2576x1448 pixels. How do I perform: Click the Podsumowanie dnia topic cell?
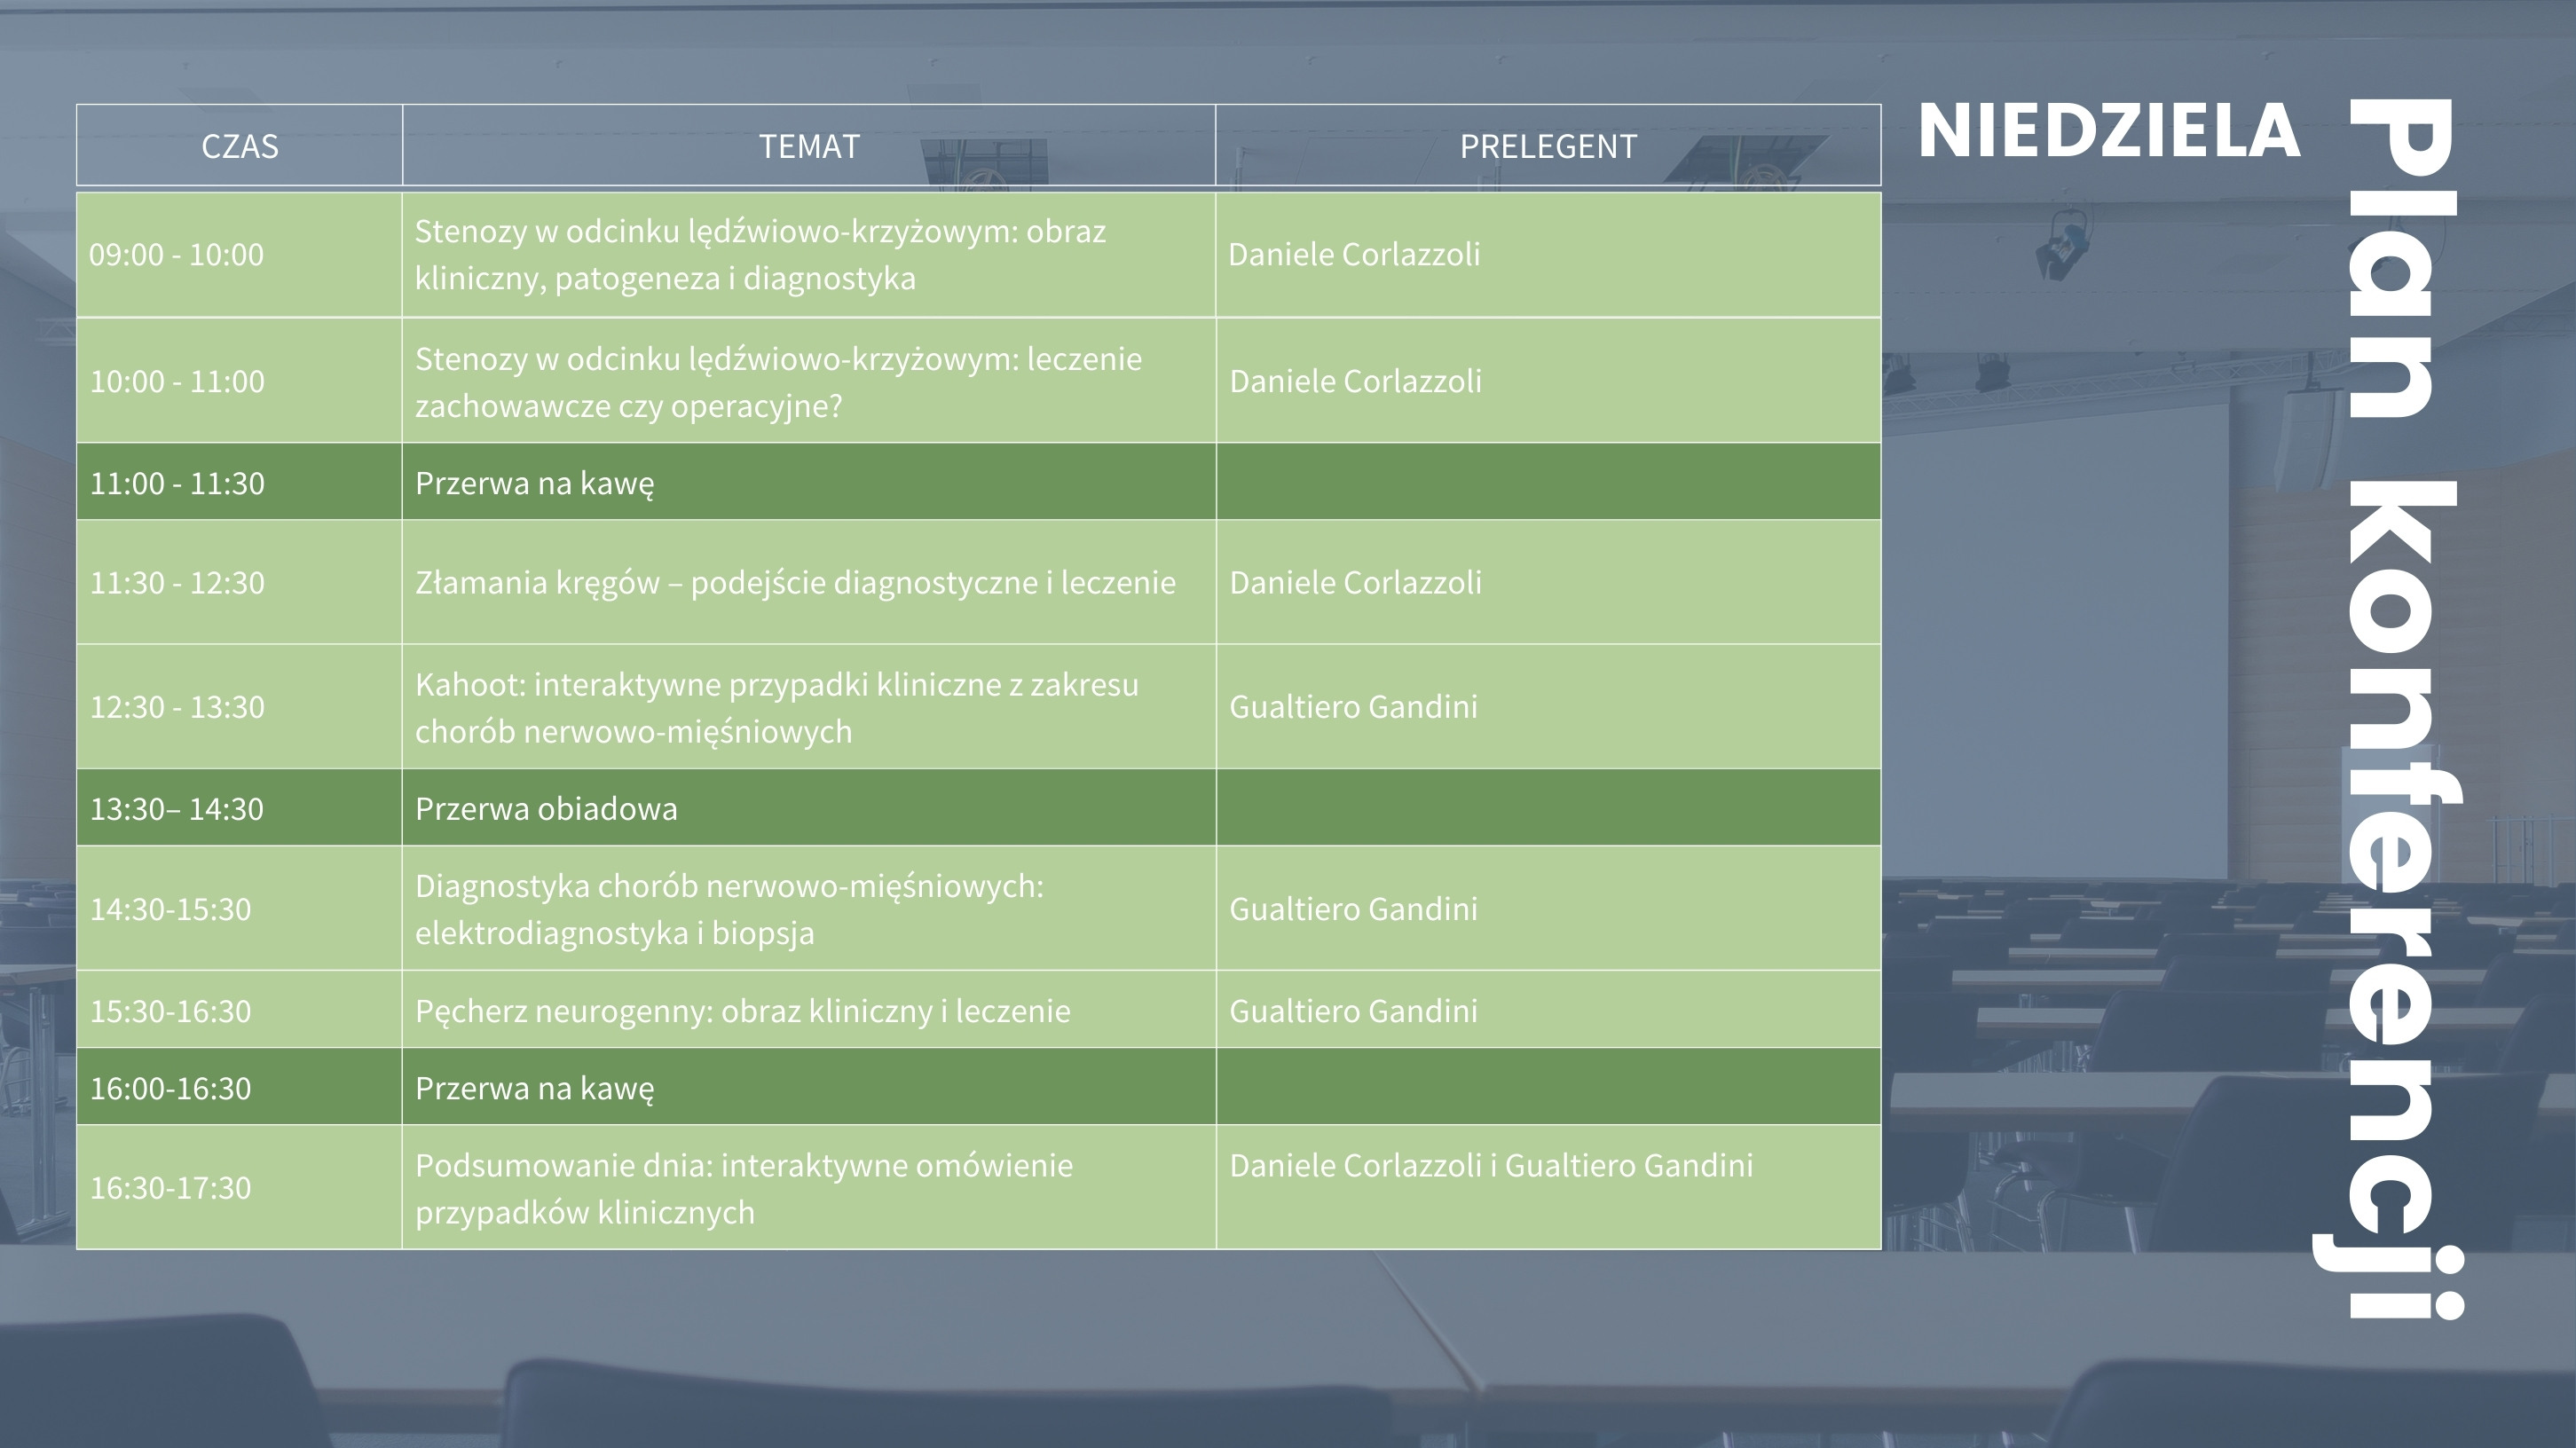pos(744,1188)
